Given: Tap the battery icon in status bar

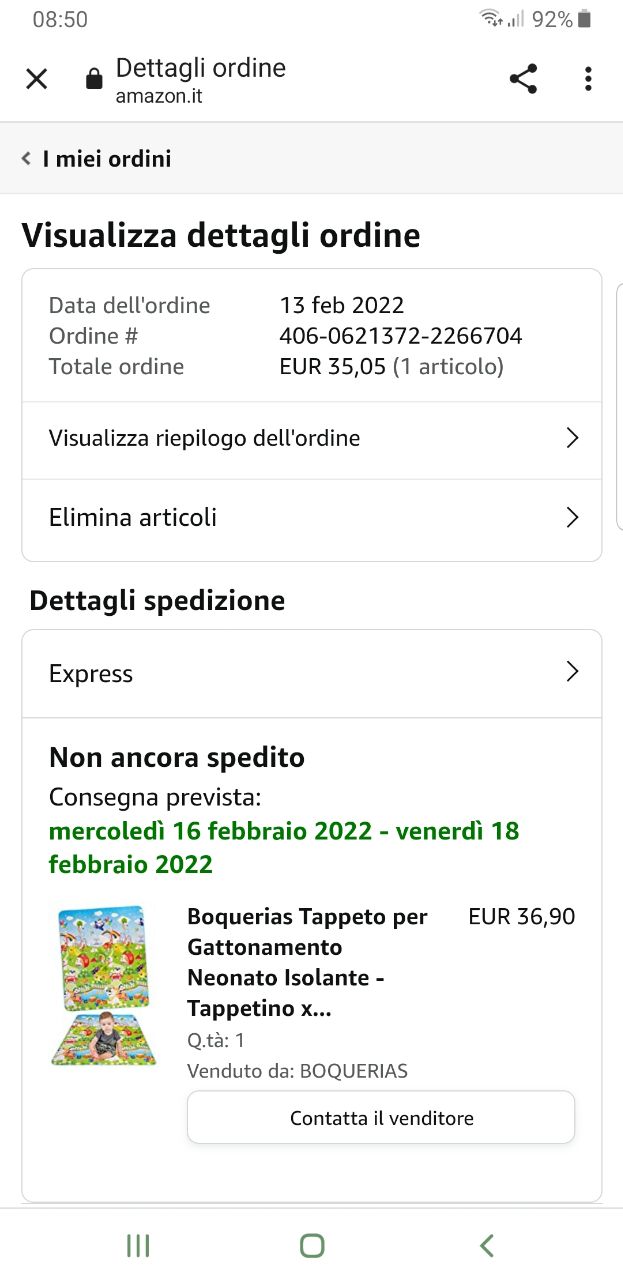Looking at the screenshot, I should (585, 19).
